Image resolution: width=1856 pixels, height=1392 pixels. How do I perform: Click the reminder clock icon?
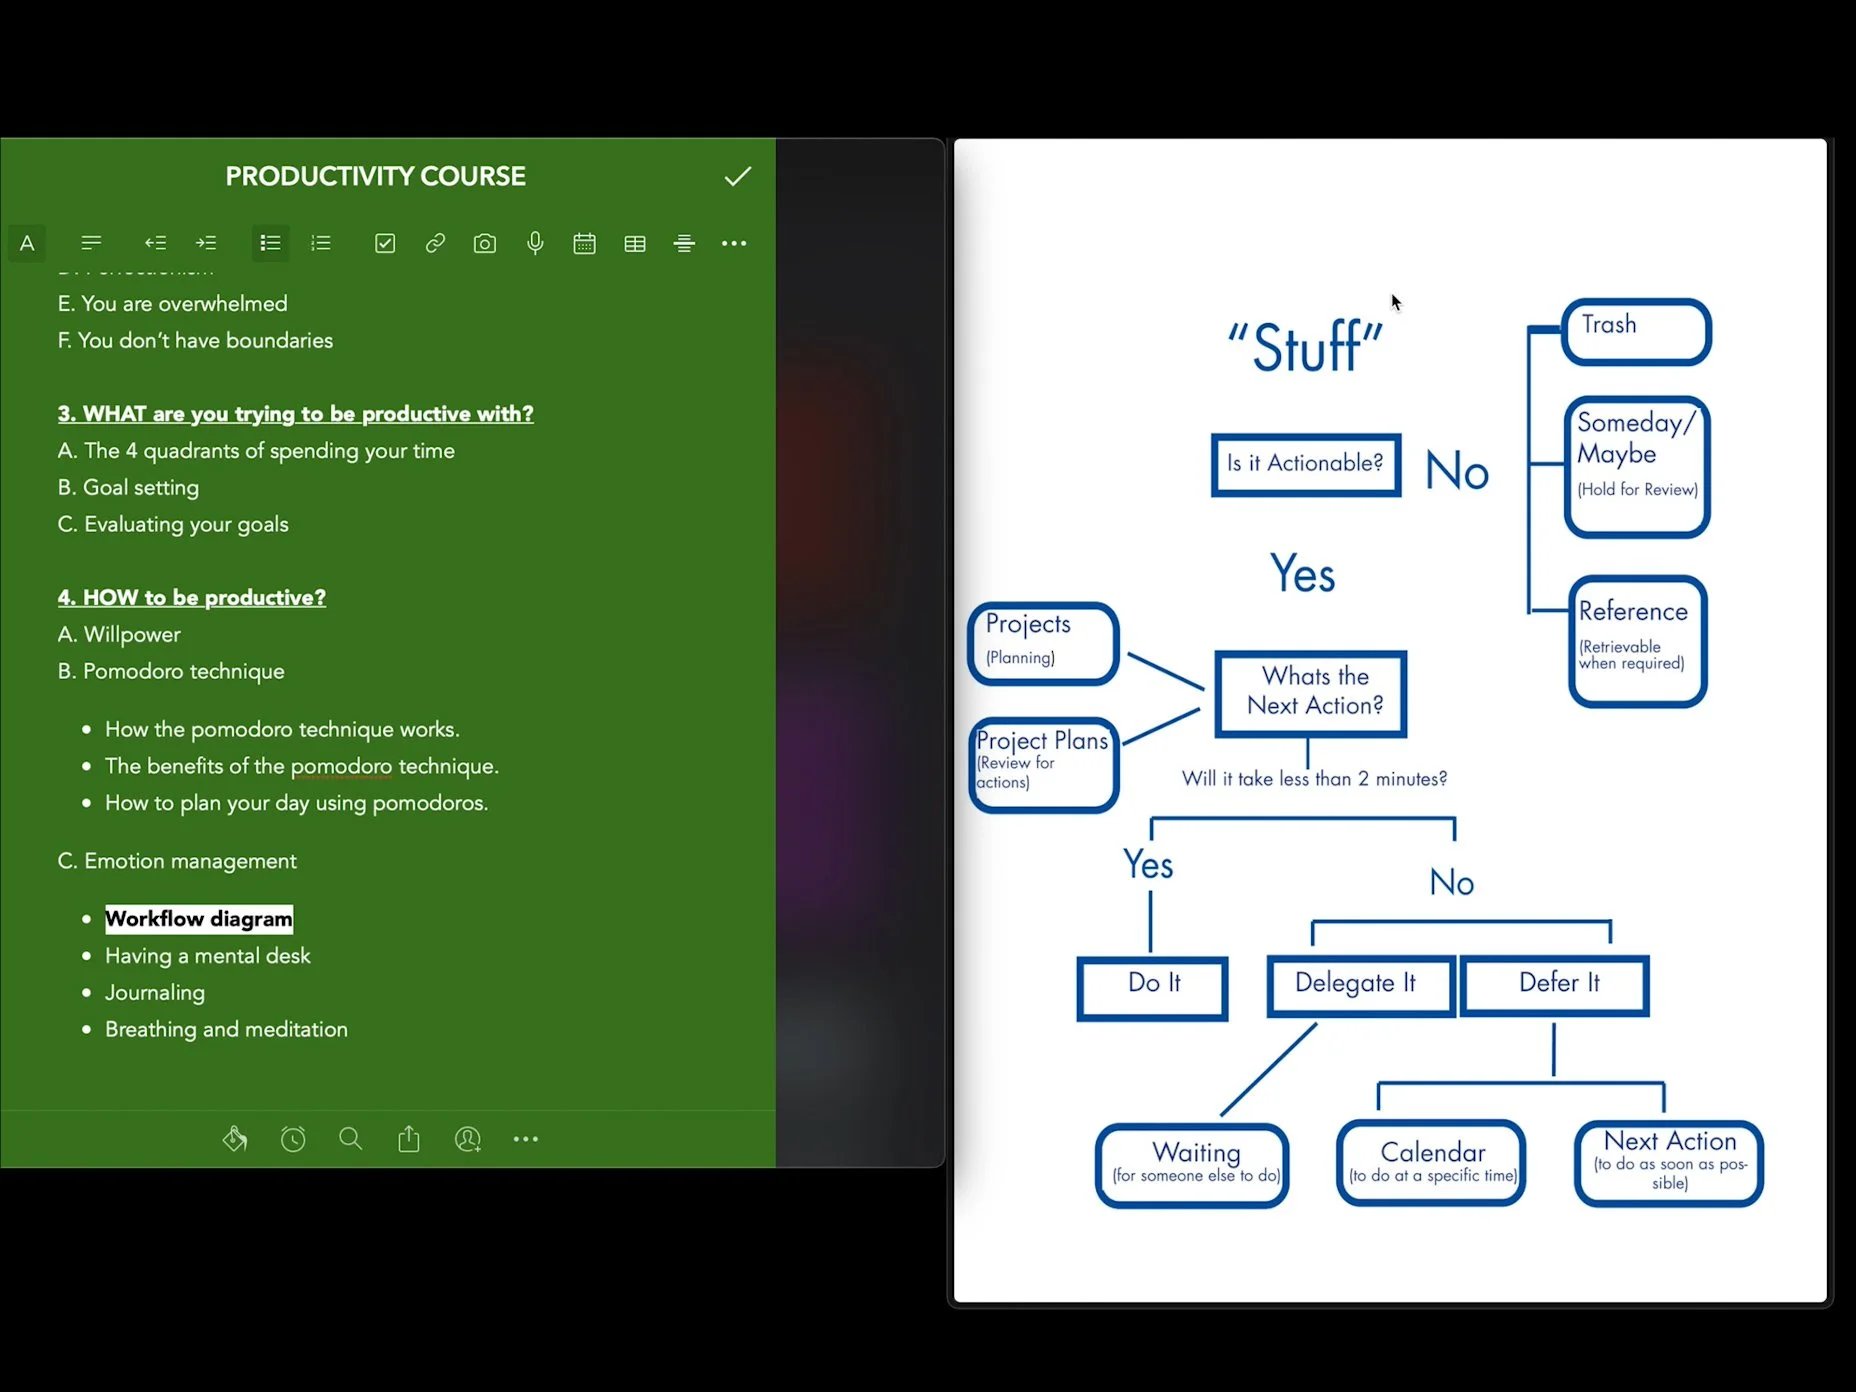[x=293, y=1139]
